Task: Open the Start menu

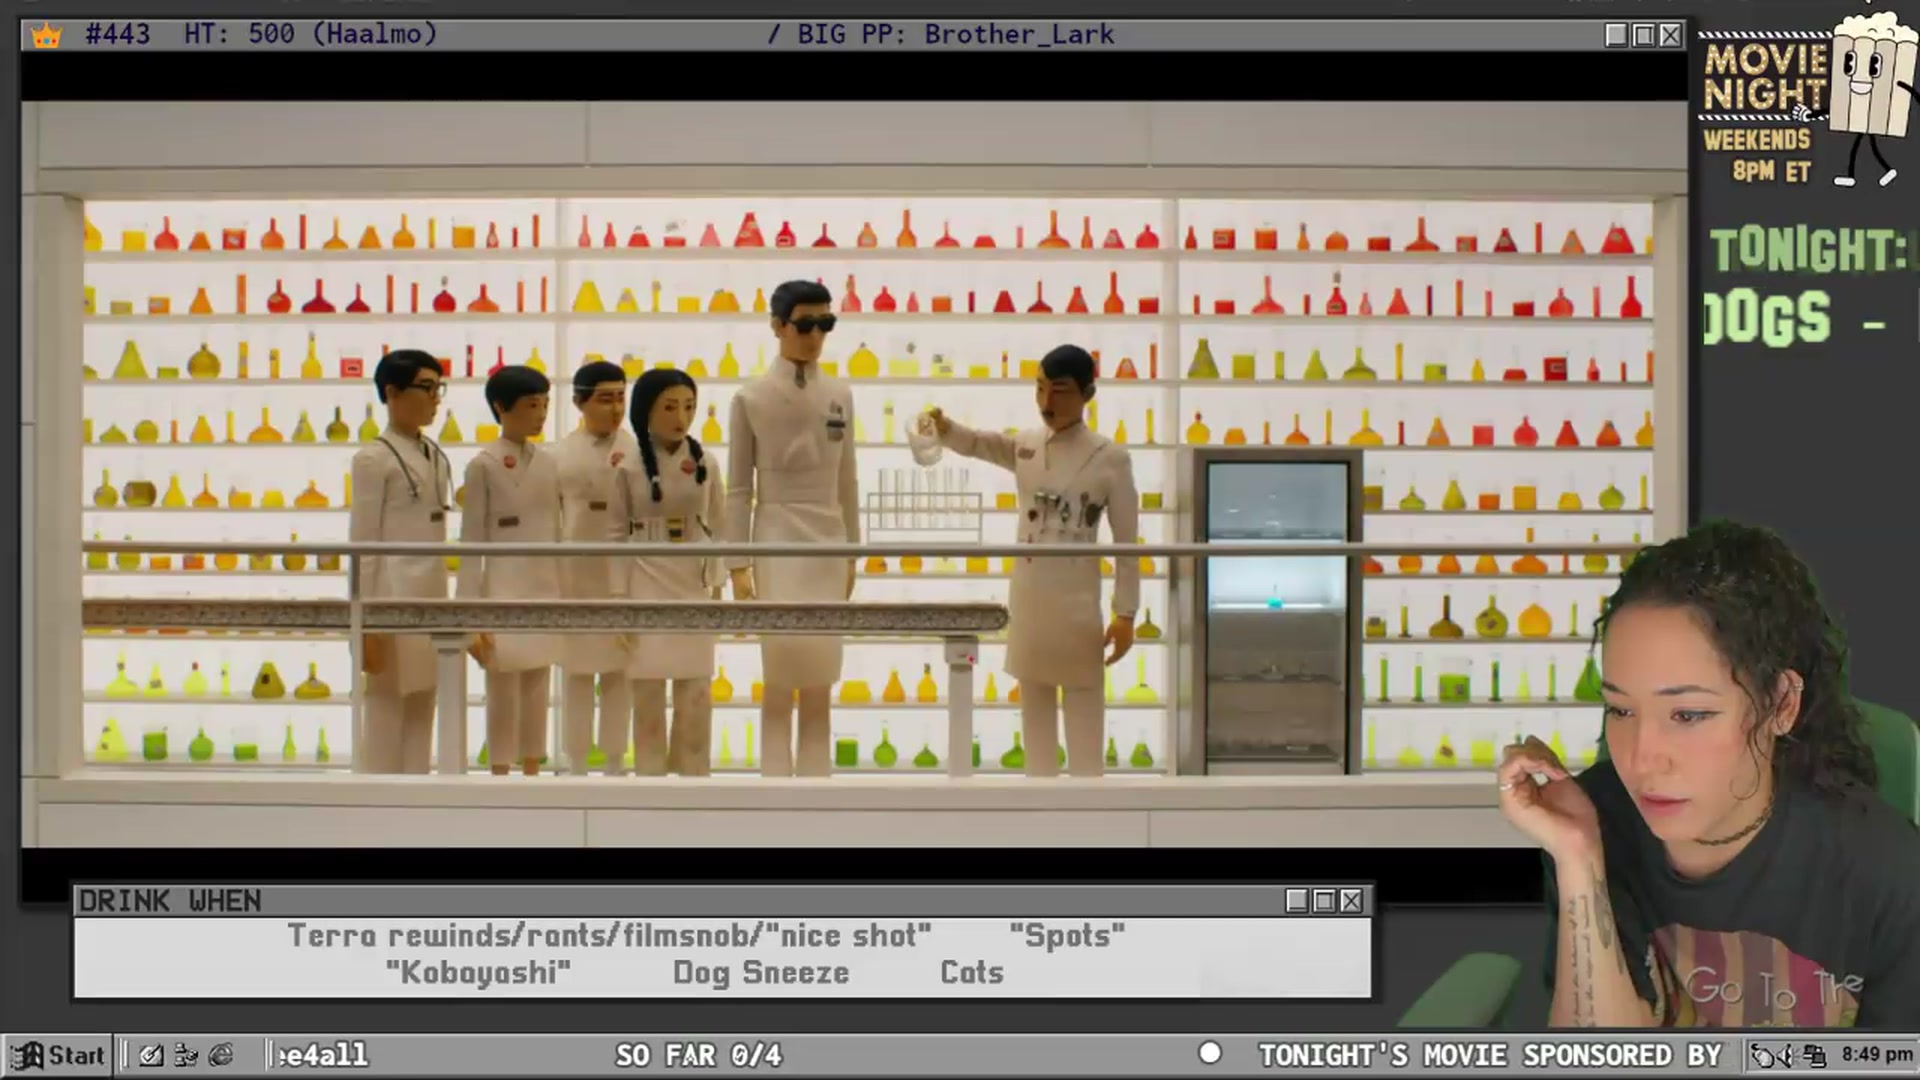Action: [58, 1055]
